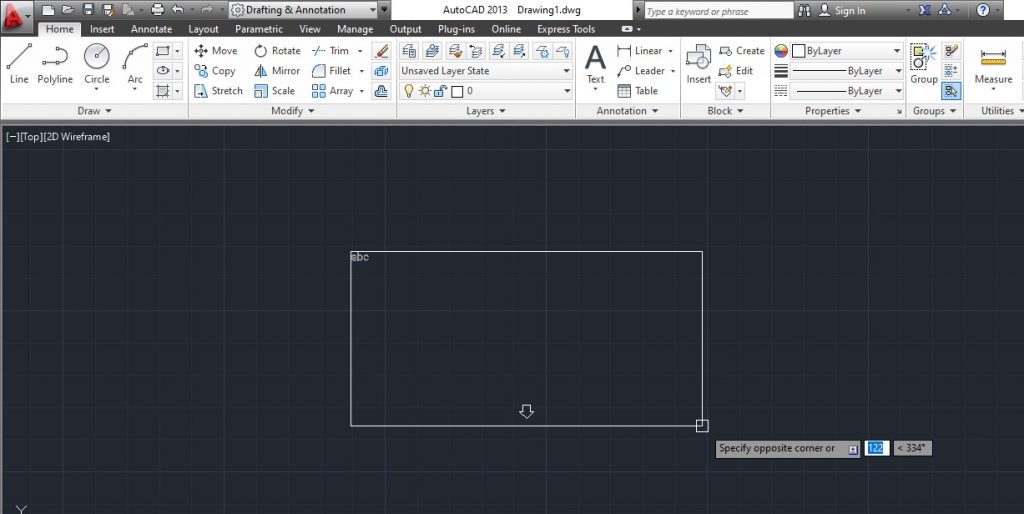Click the Explode icon in Modify panel
Screen dimensions: 1024x514
point(381,71)
